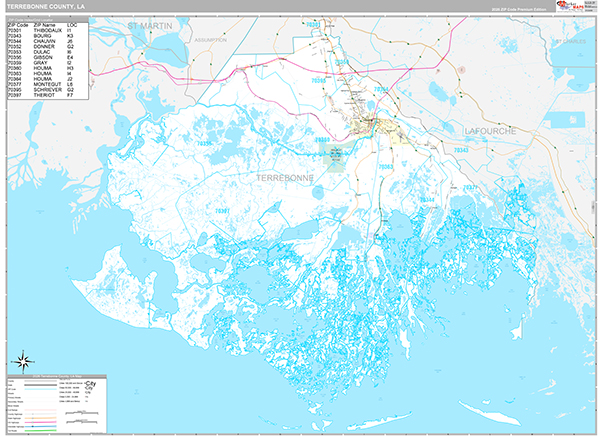This screenshot has width=600, height=436.
Task: Click the ASSUMPTION county label on the map
Action: (210, 40)
